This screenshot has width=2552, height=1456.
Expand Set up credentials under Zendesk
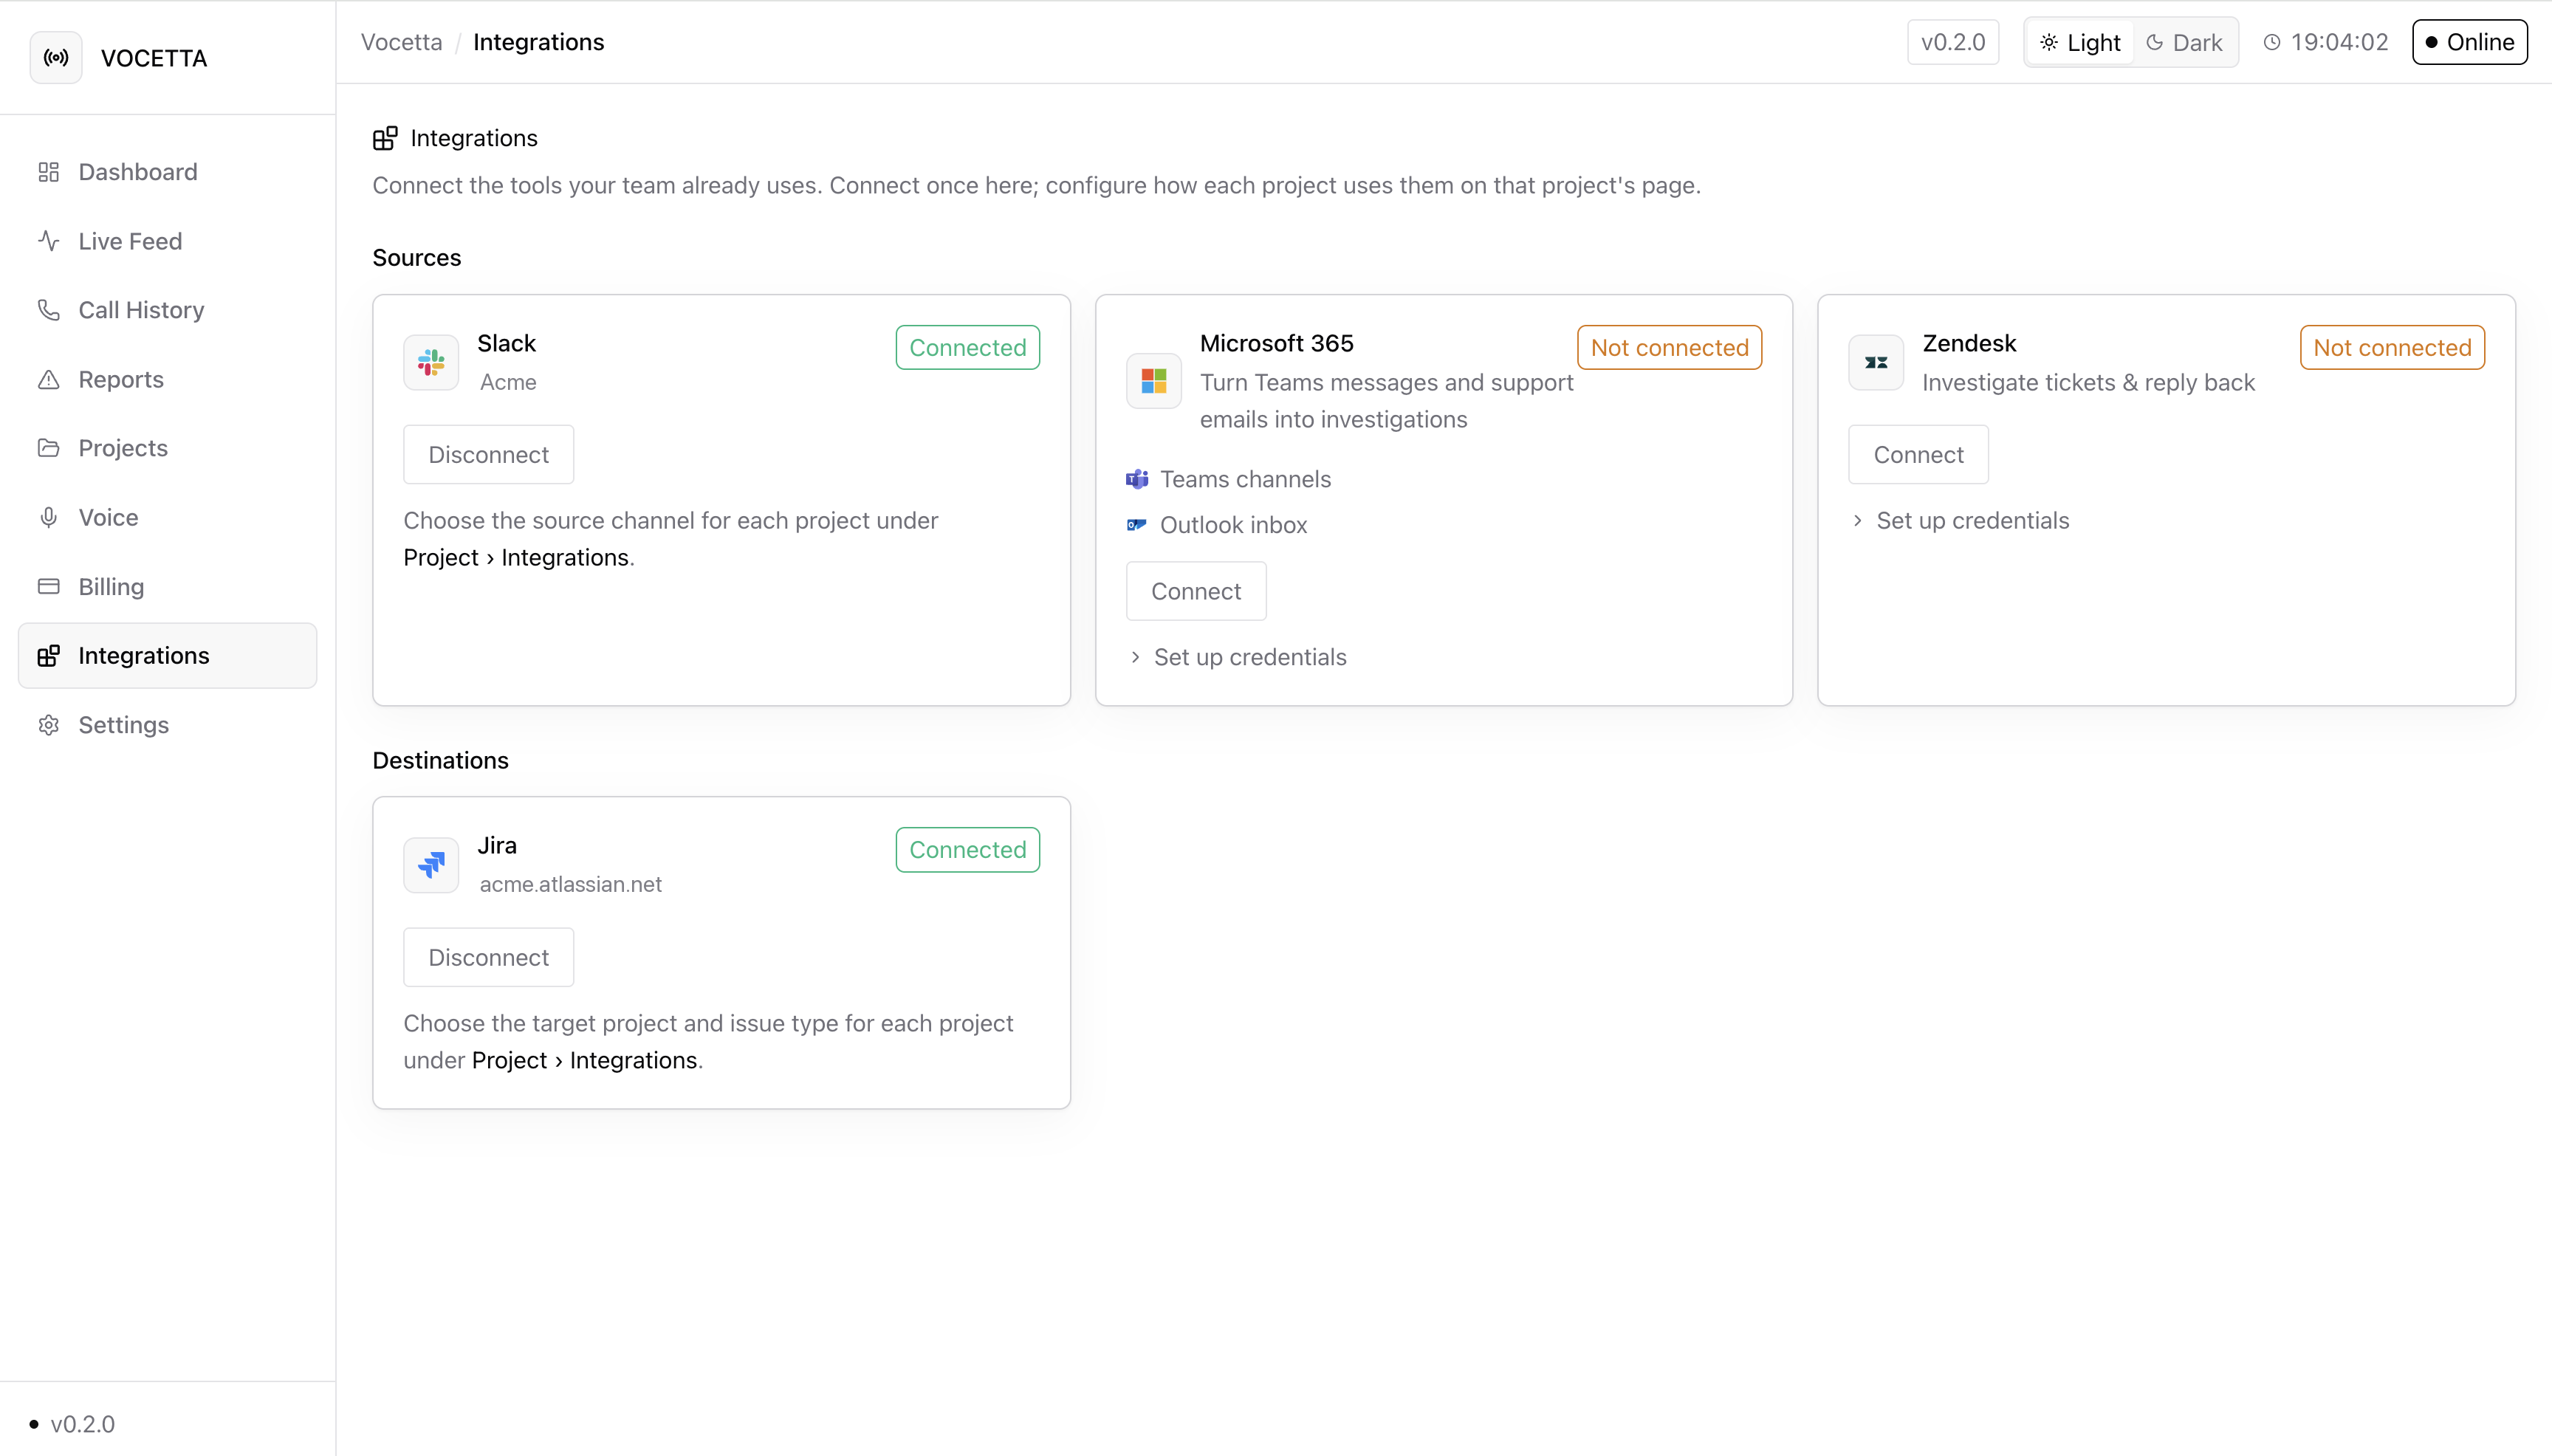pos(1959,520)
